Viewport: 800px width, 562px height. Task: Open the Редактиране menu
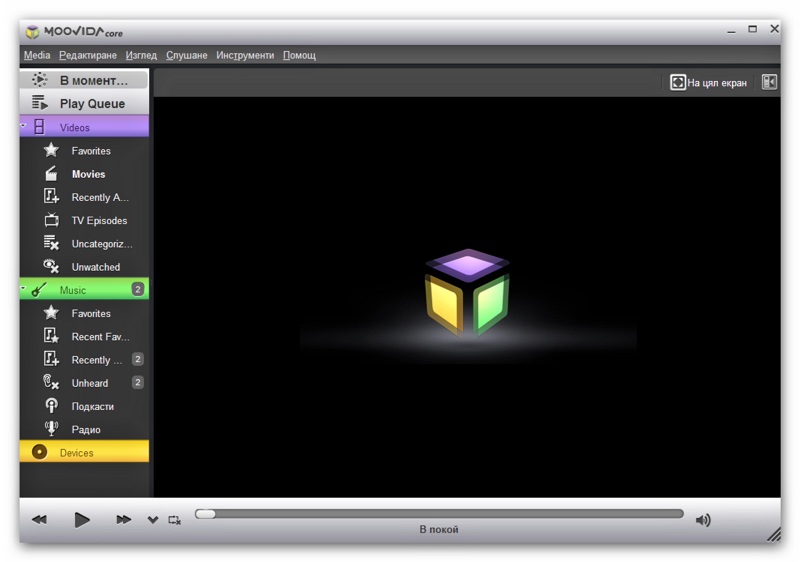[x=88, y=55]
